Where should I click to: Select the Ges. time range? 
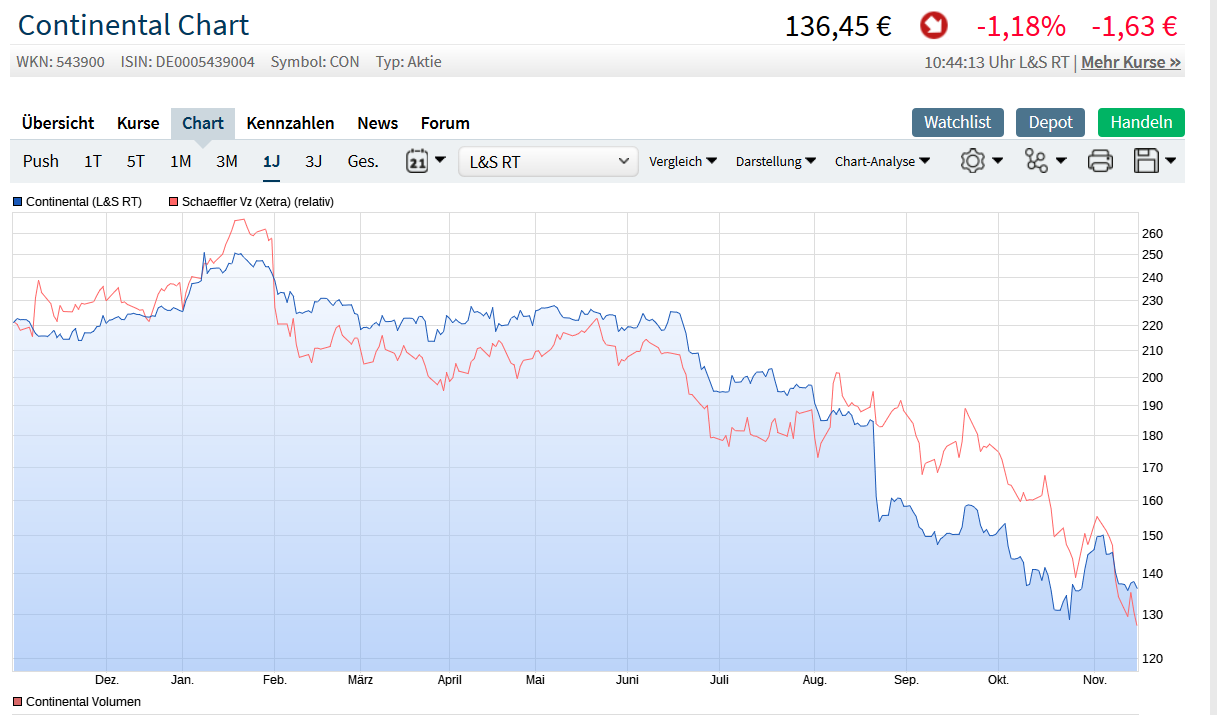(363, 161)
